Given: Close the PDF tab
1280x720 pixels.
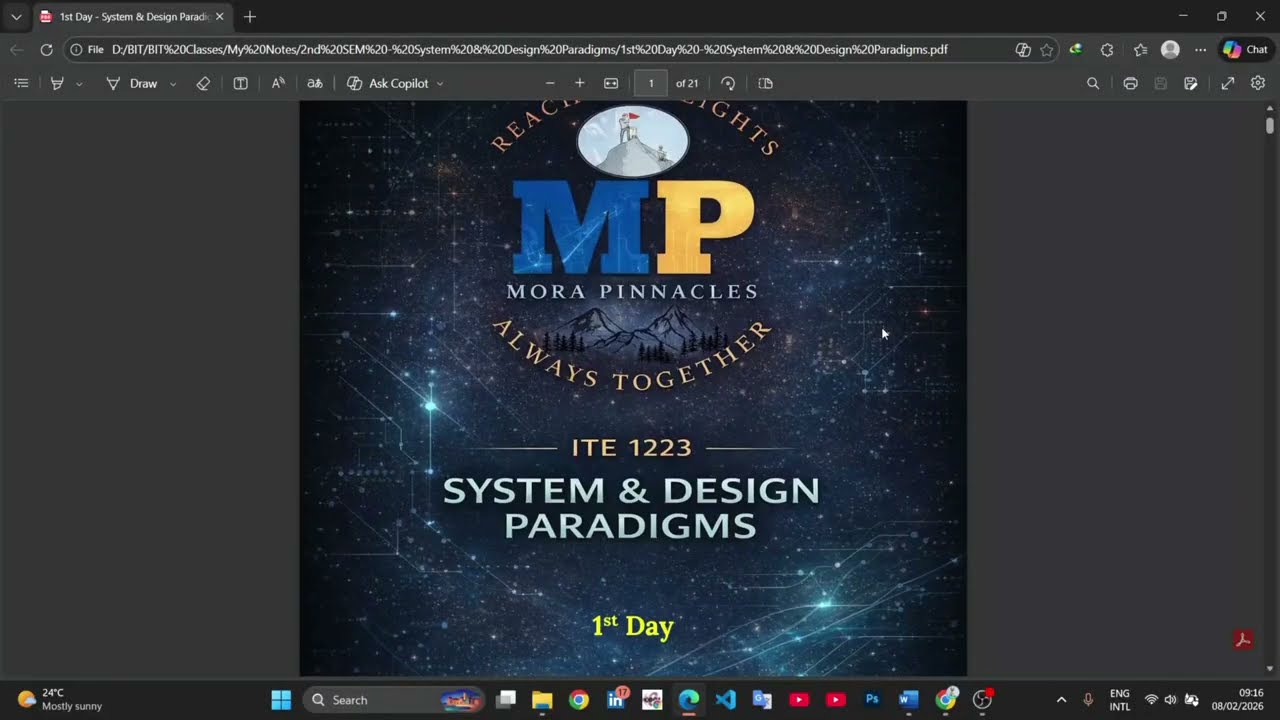Looking at the screenshot, I should [x=220, y=17].
